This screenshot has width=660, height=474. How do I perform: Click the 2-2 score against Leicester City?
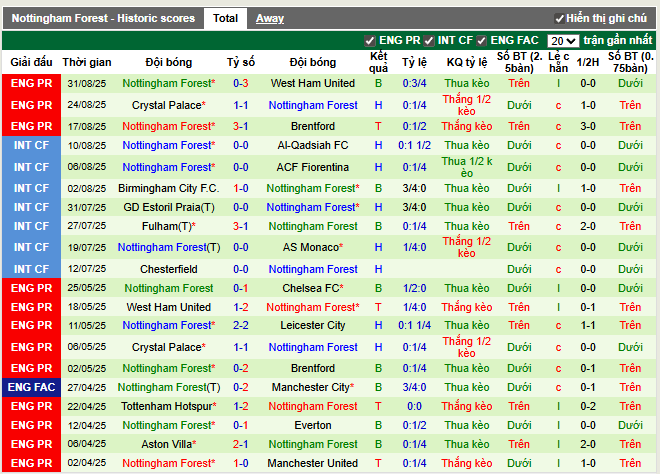(x=241, y=325)
